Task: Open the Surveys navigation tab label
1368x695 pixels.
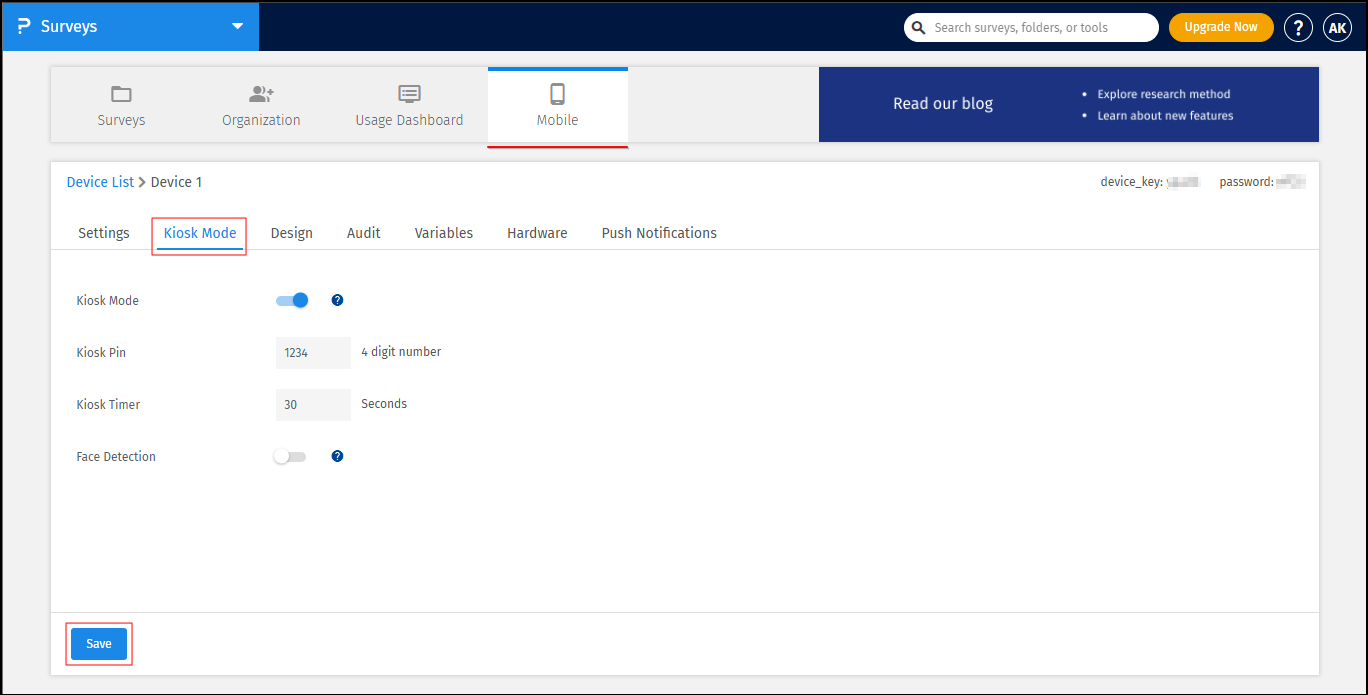Action: click(121, 120)
